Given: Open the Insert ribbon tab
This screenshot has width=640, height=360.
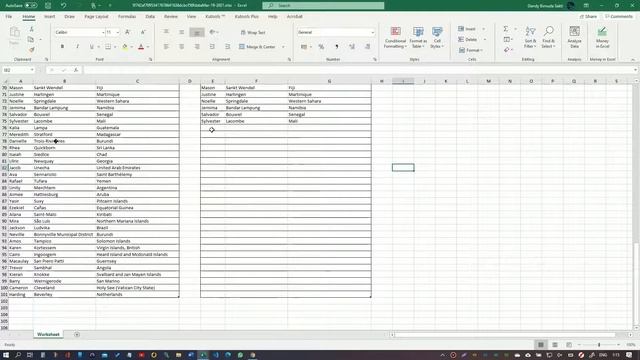Looking at the screenshot, I should click(x=49, y=17).
